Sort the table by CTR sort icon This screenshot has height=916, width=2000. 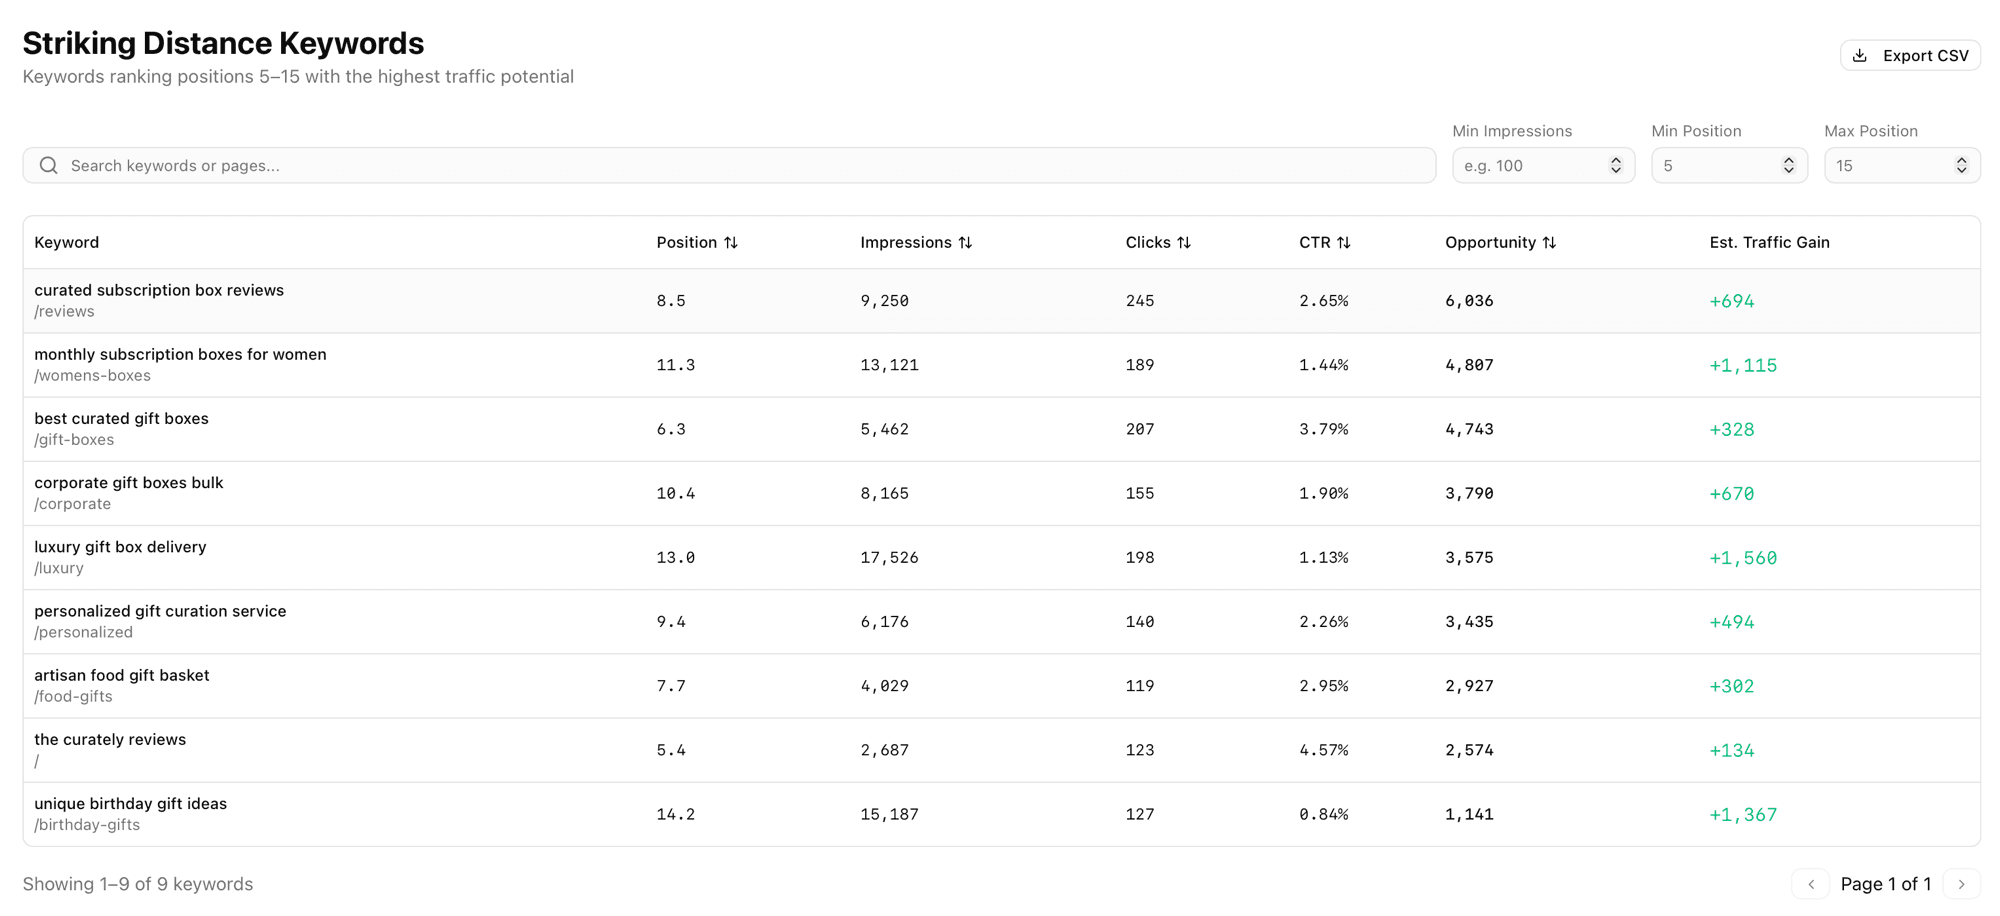pos(1343,242)
